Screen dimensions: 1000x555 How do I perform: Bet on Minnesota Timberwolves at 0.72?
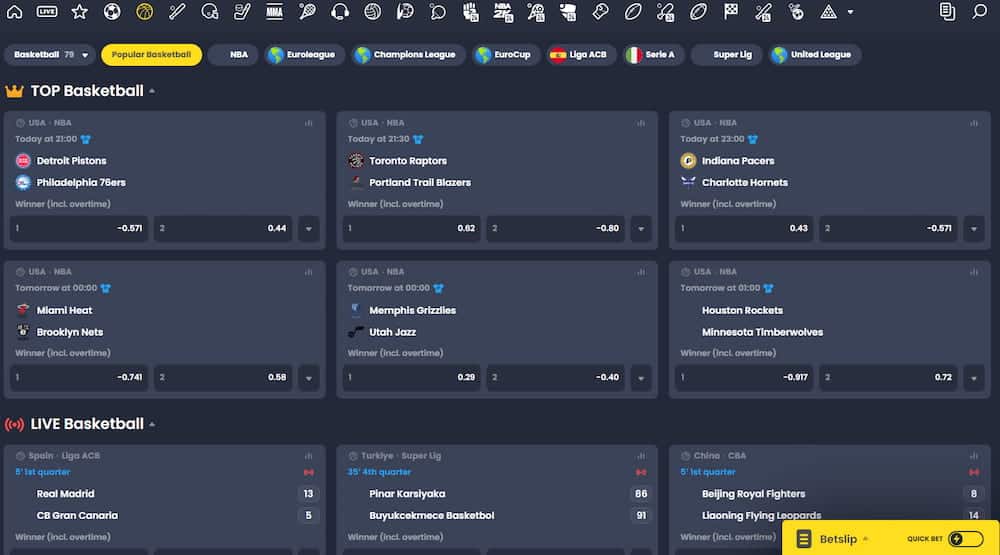point(888,378)
